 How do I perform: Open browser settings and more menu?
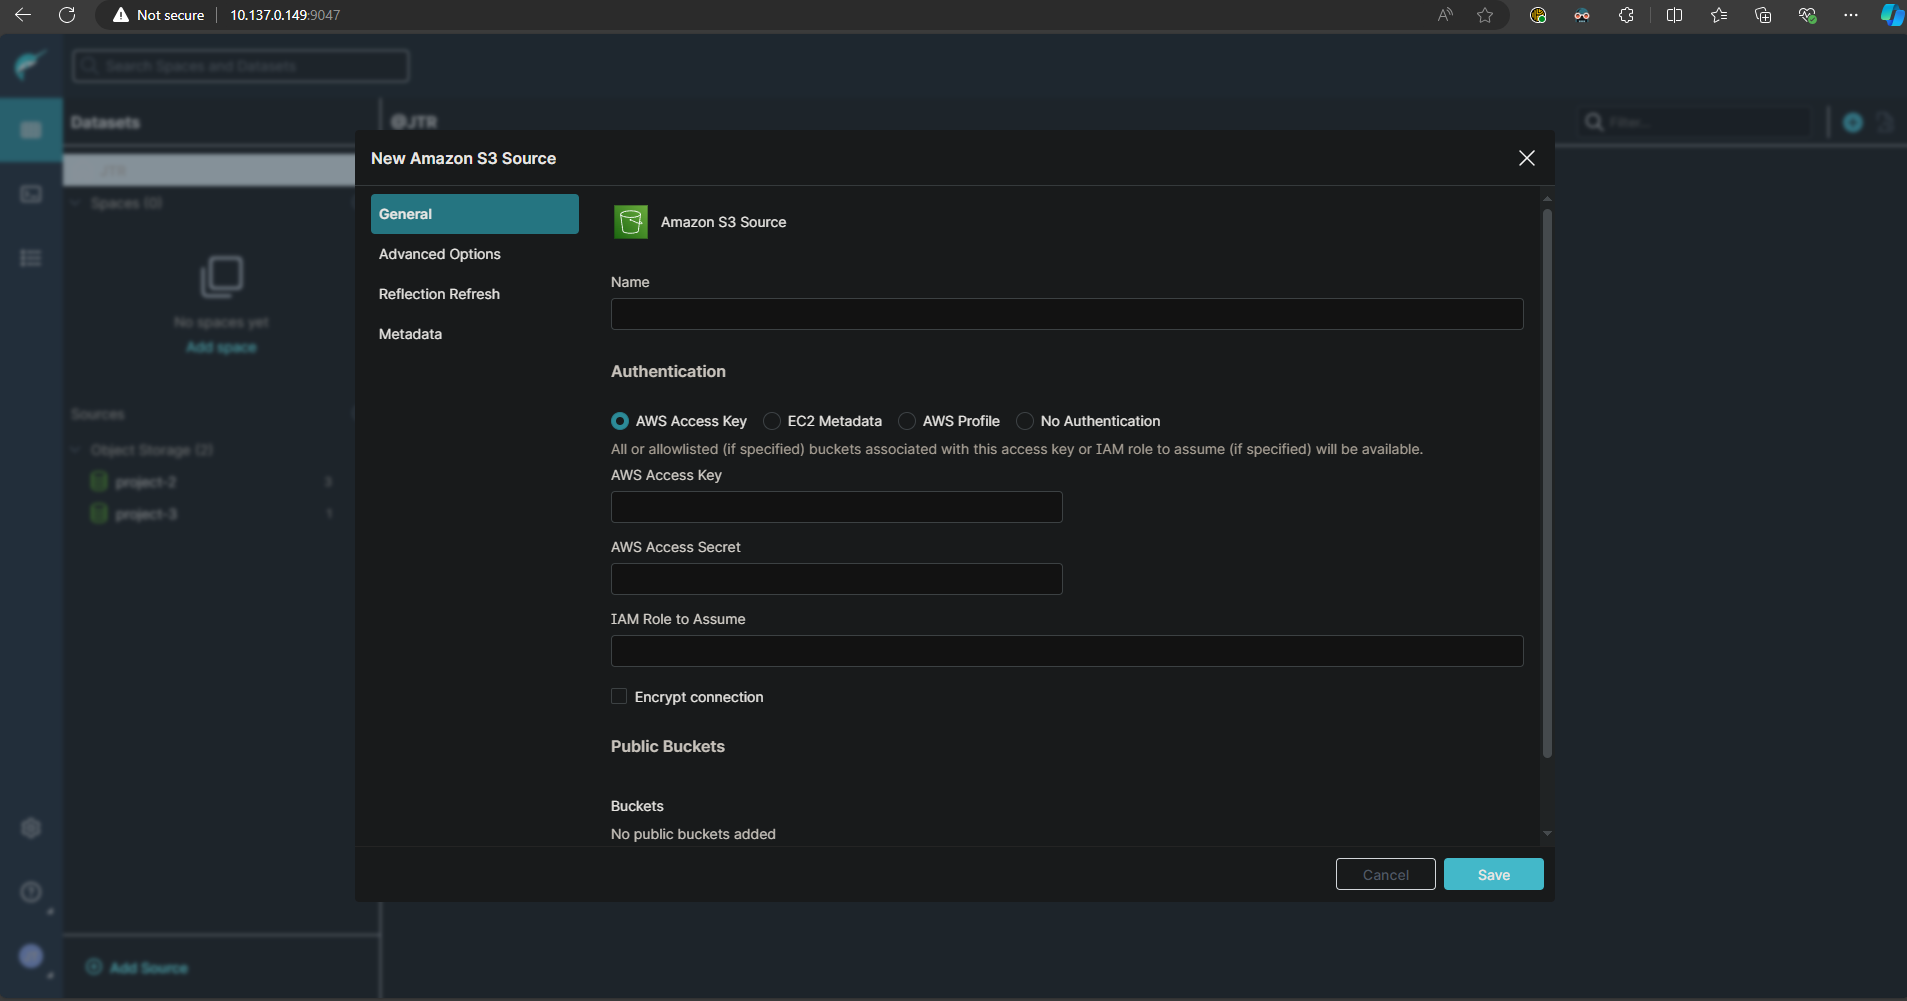pos(1851,15)
